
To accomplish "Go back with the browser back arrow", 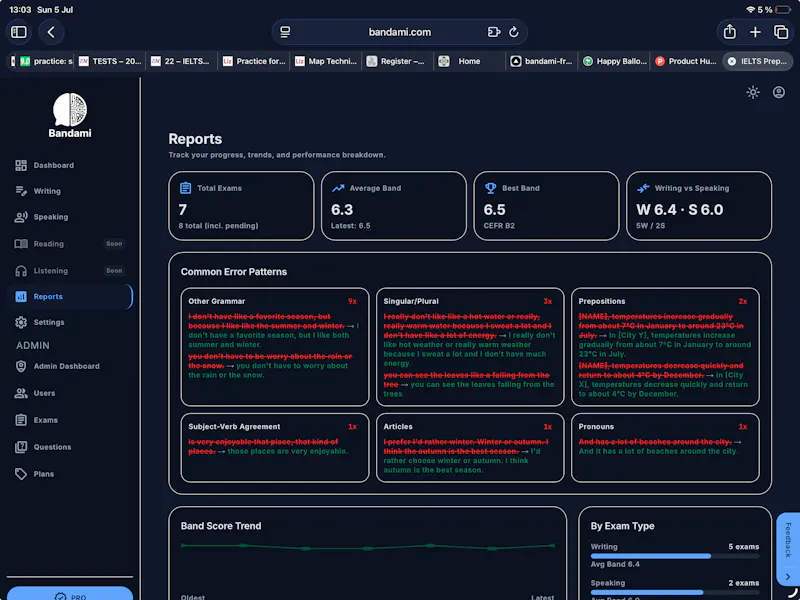I will [51, 32].
